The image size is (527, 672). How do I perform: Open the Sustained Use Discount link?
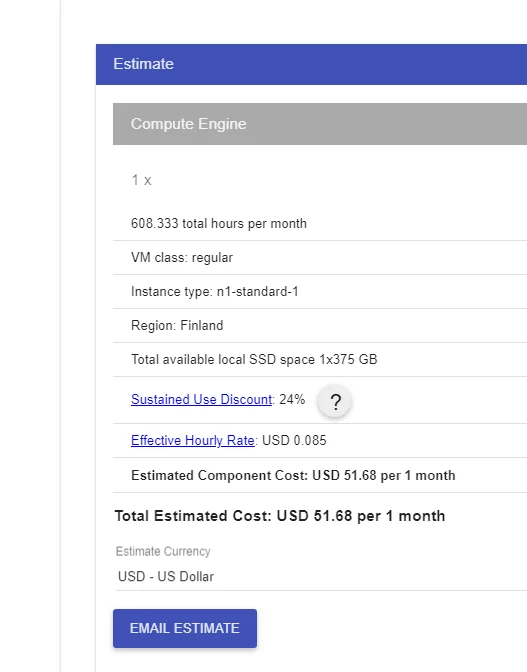coord(201,399)
